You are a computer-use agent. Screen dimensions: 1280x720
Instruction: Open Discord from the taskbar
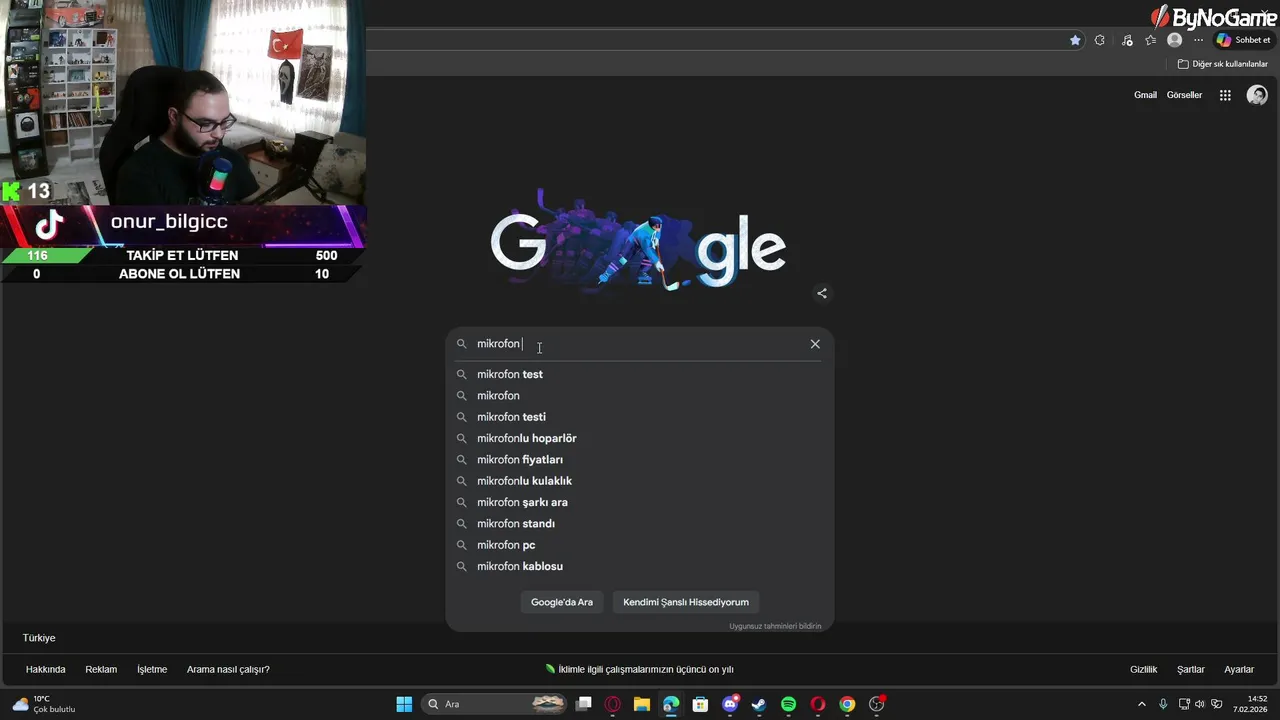tap(730, 704)
